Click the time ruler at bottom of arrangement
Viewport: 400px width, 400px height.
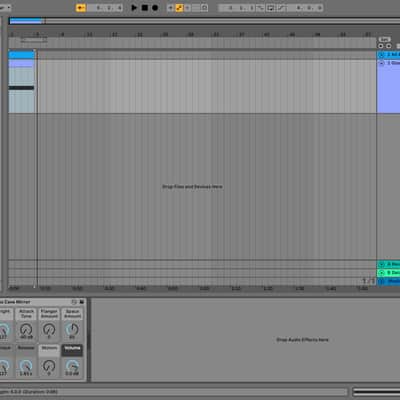click(x=192, y=288)
